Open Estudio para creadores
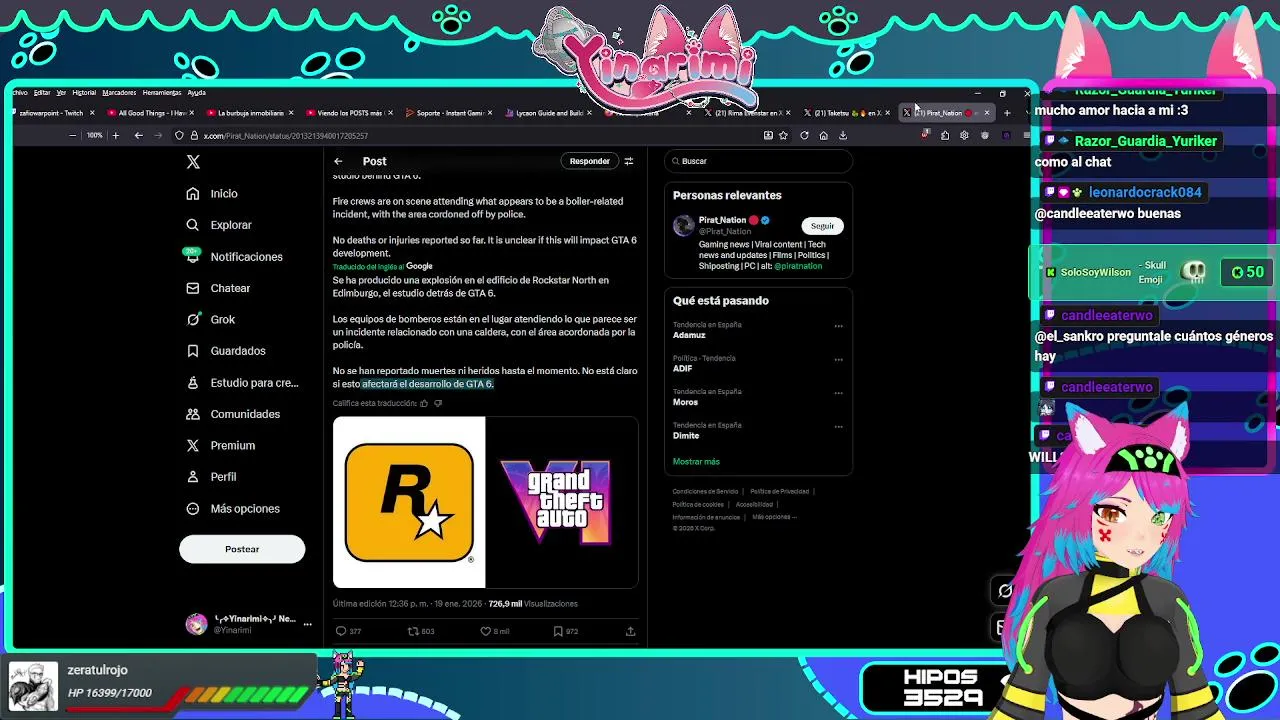The image size is (1280, 720). click(x=243, y=382)
